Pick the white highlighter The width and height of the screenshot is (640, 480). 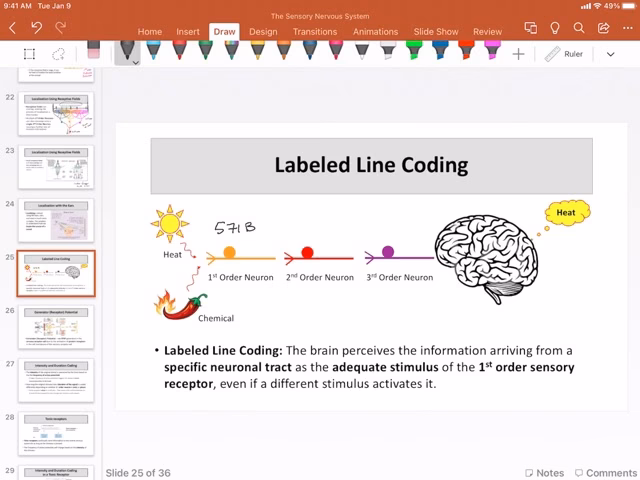pyautogui.click(x=388, y=50)
